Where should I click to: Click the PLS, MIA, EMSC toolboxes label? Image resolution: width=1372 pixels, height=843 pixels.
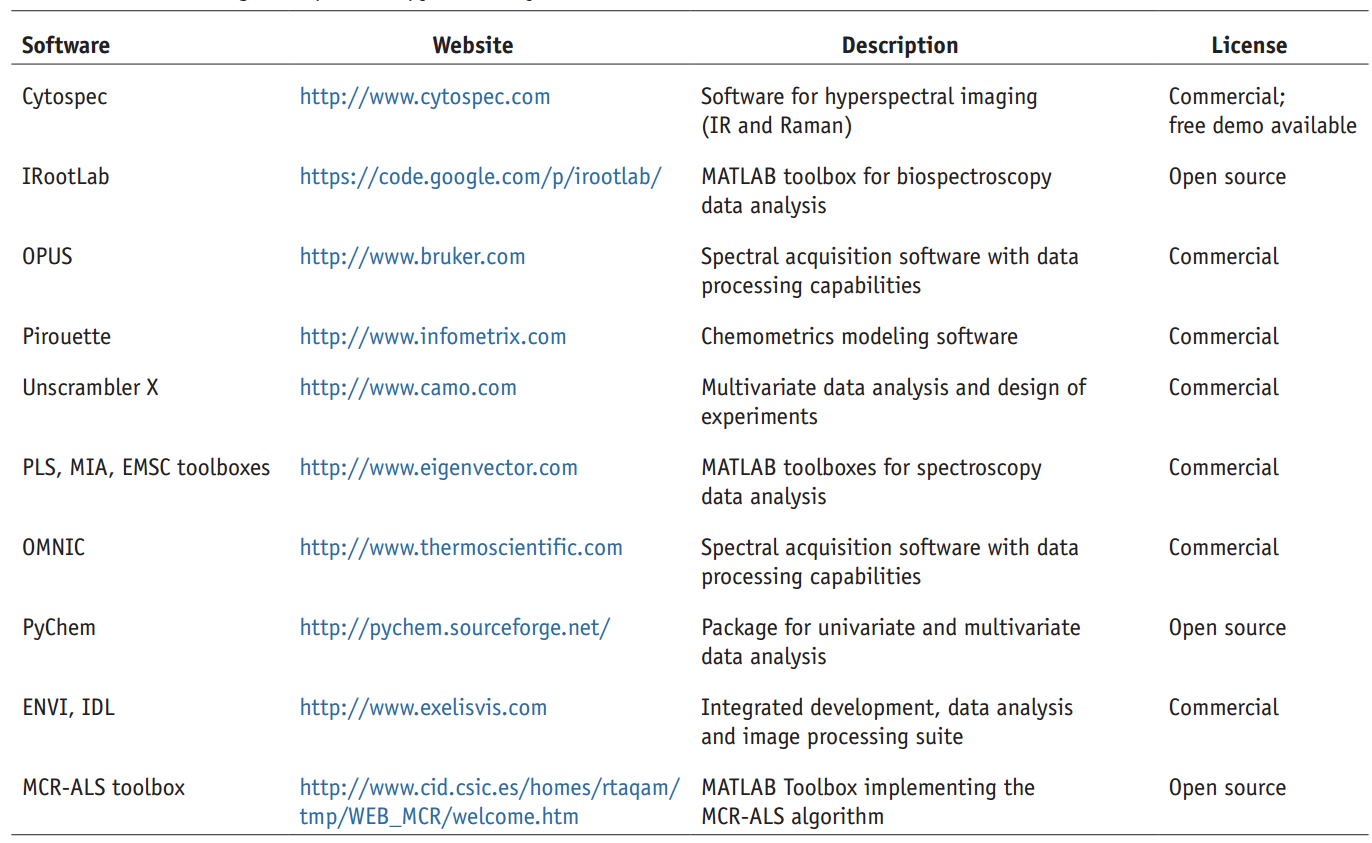point(146,468)
